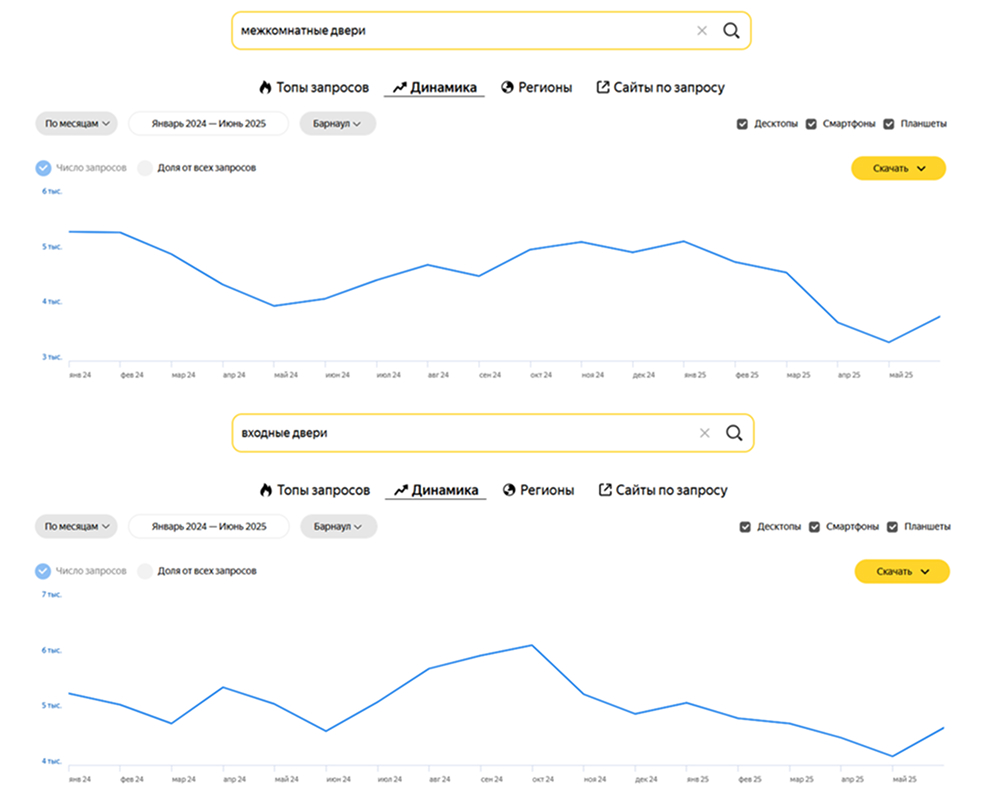Switch to Динамика tab in top panel
This screenshot has width=981, height=796.
click(434, 88)
